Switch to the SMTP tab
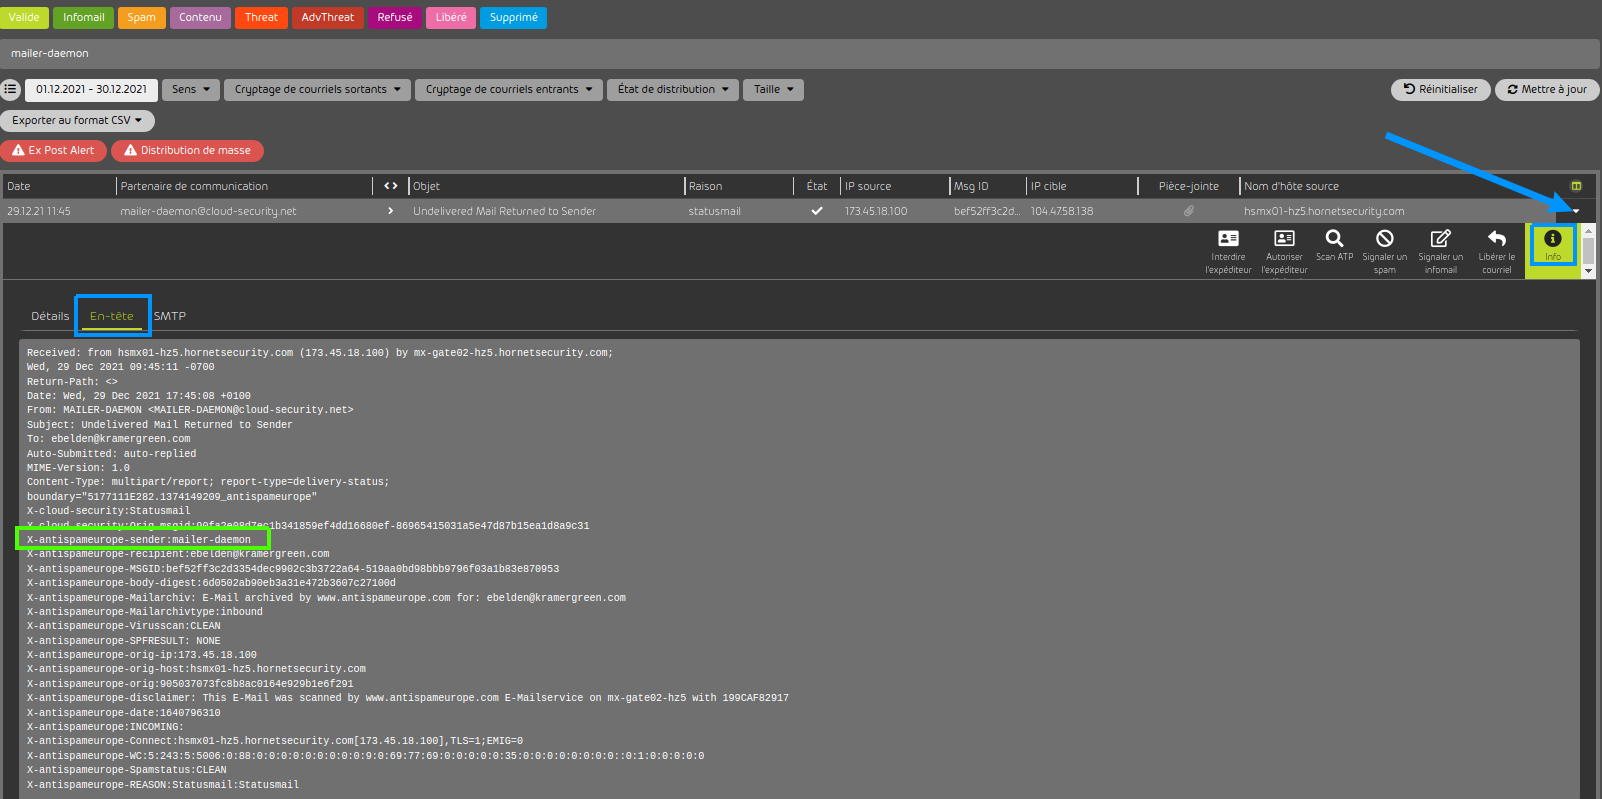The width and height of the screenshot is (1602, 799). 170,316
